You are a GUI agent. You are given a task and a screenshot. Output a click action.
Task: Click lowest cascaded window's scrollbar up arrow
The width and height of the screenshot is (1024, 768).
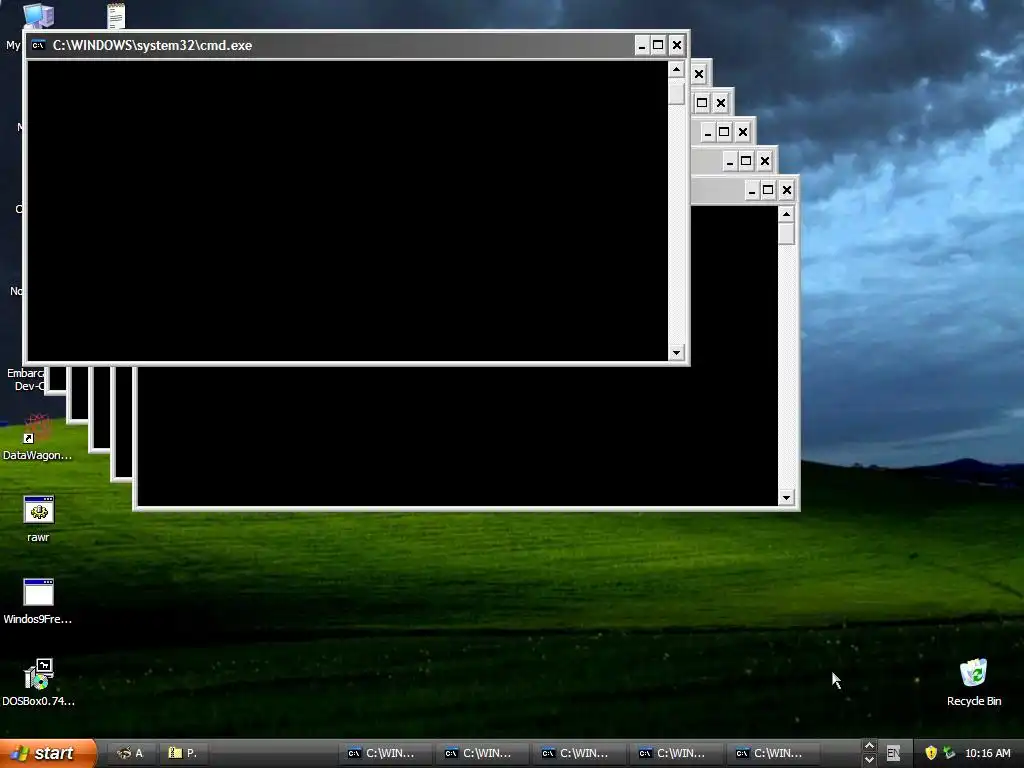point(786,214)
